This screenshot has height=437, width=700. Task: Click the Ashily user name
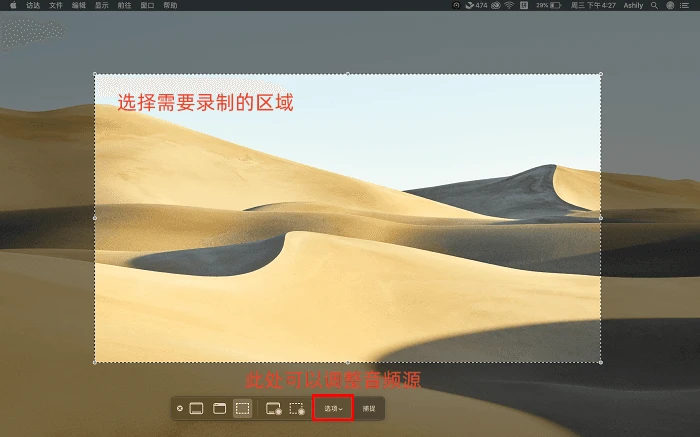tap(633, 5)
